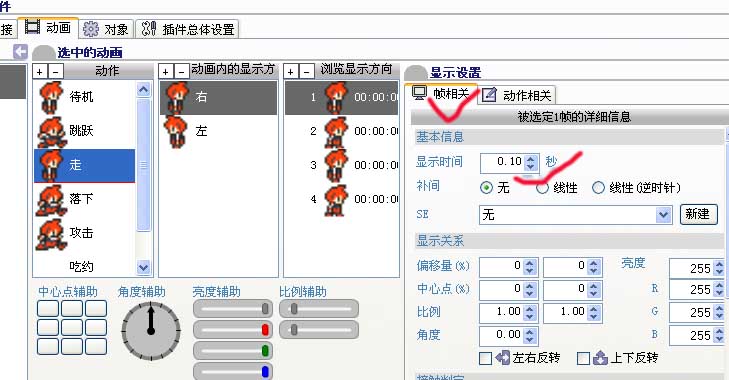Adjust the blue brightness slider
729x380 pixels.
(x=232, y=371)
